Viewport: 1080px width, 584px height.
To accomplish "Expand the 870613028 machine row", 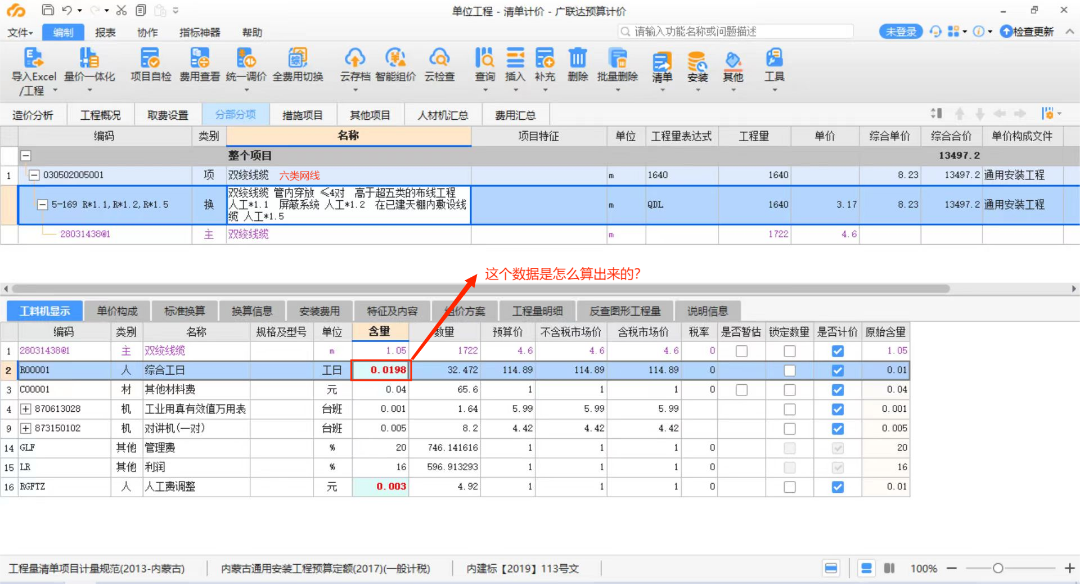I will tap(25, 409).
